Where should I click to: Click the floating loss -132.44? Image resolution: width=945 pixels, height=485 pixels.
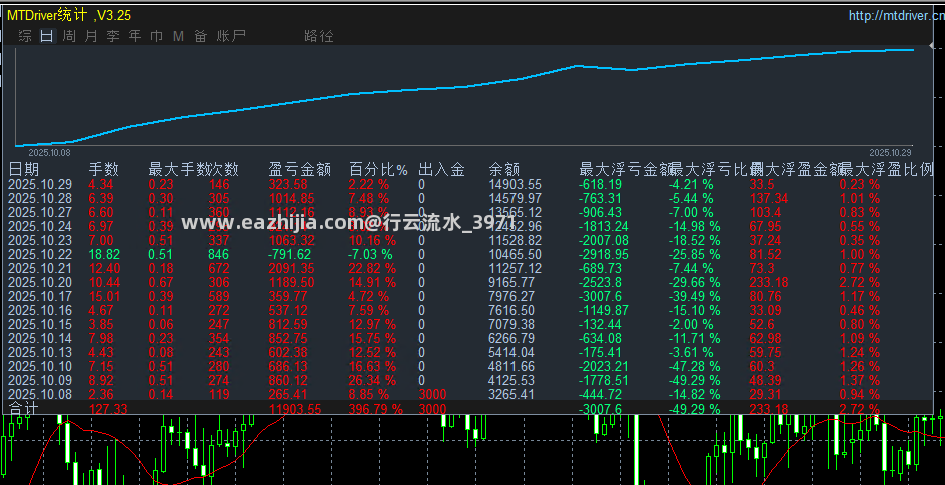[601, 324]
